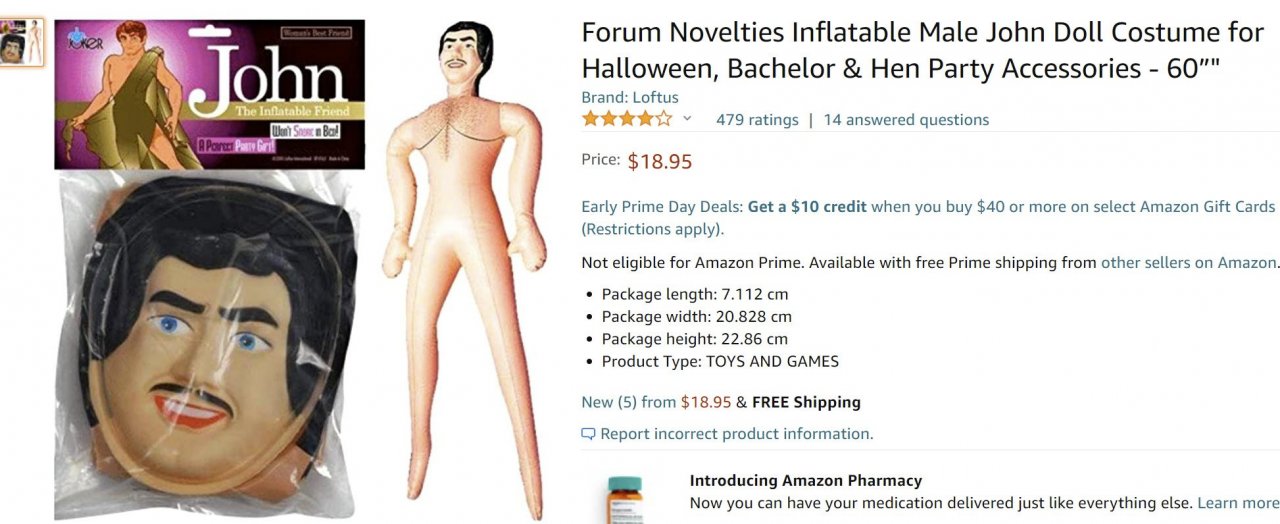This screenshot has width=1280, height=524.
Task: Click the Amazon Pharmacy bottle image
Action: coord(626,500)
